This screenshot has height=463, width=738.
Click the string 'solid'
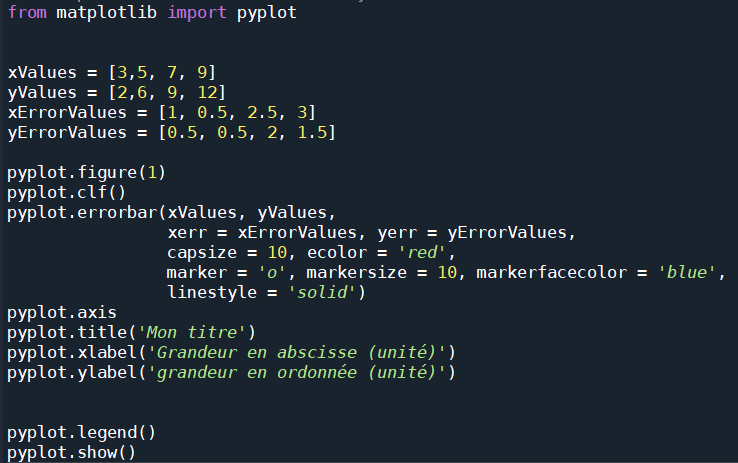(322, 293)
